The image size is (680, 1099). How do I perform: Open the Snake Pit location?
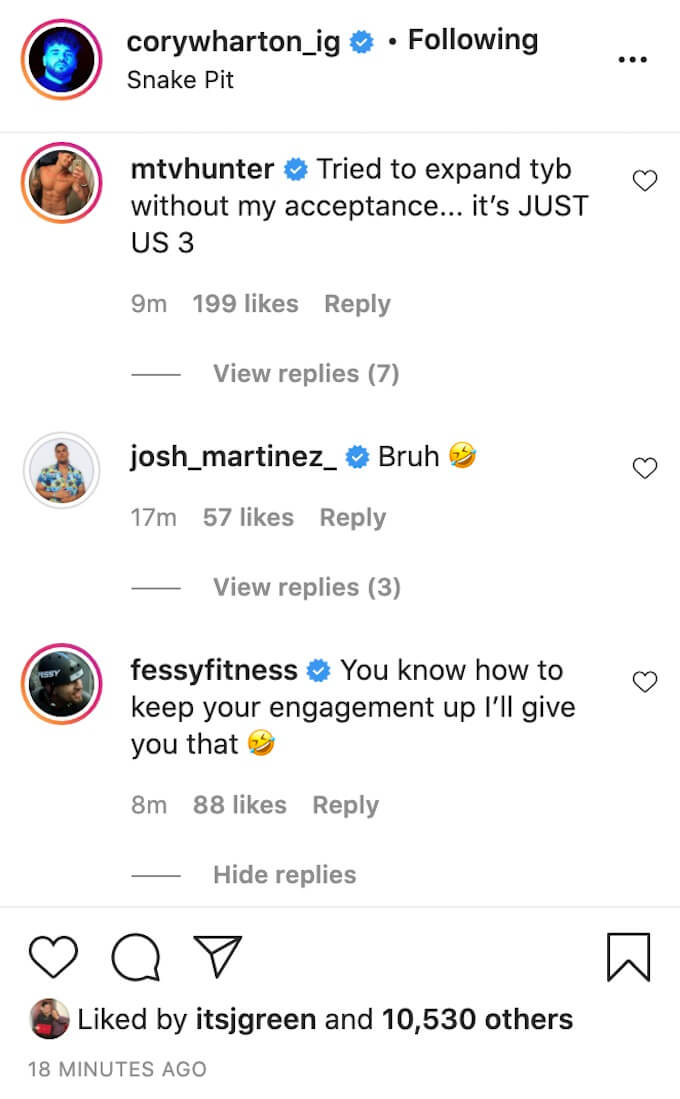[180, 80]
